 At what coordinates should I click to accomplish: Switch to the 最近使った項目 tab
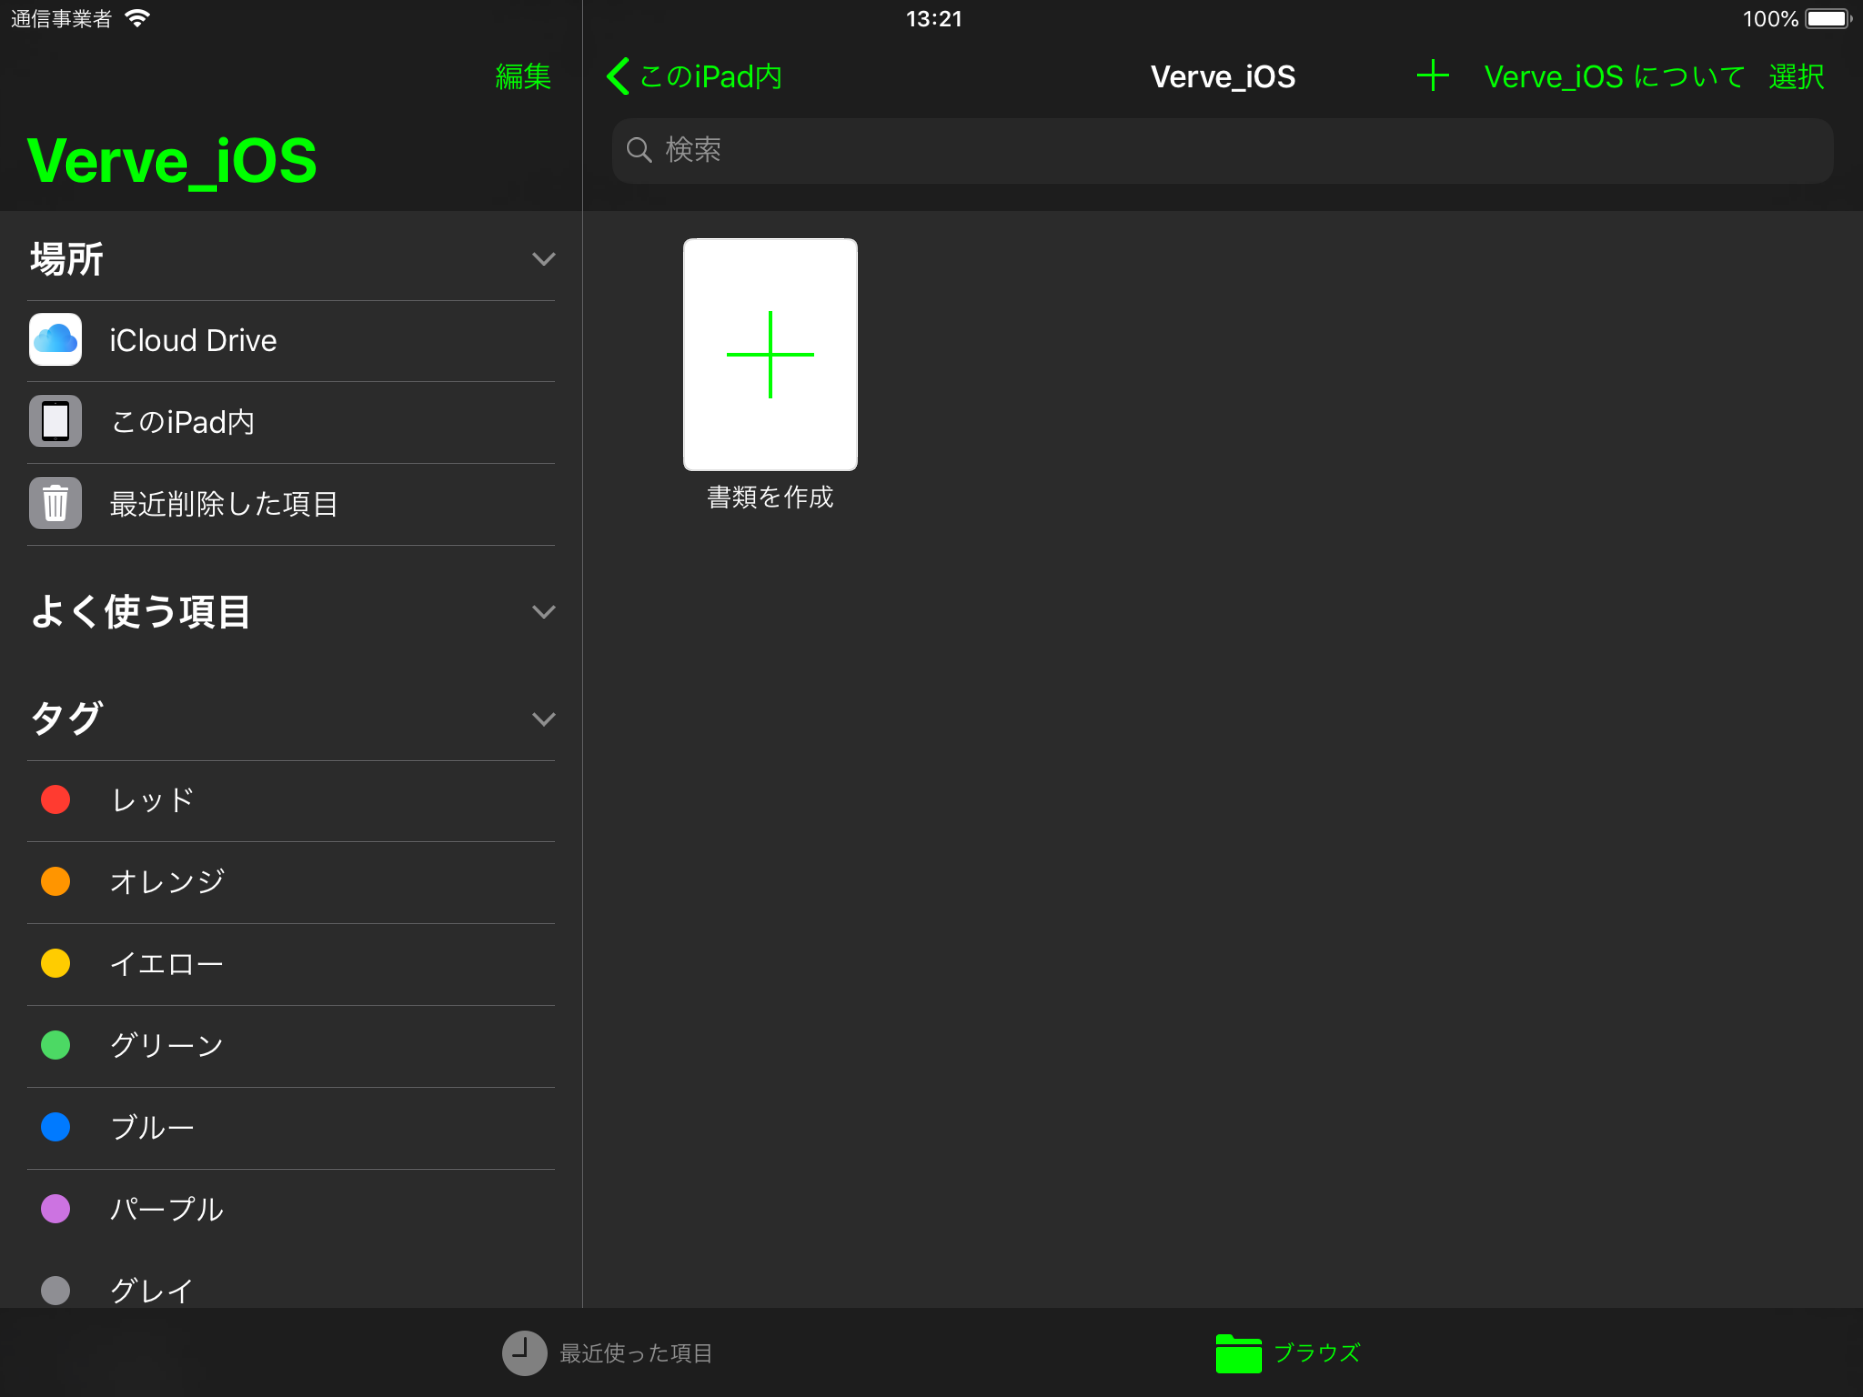[x=607, y=1353]
